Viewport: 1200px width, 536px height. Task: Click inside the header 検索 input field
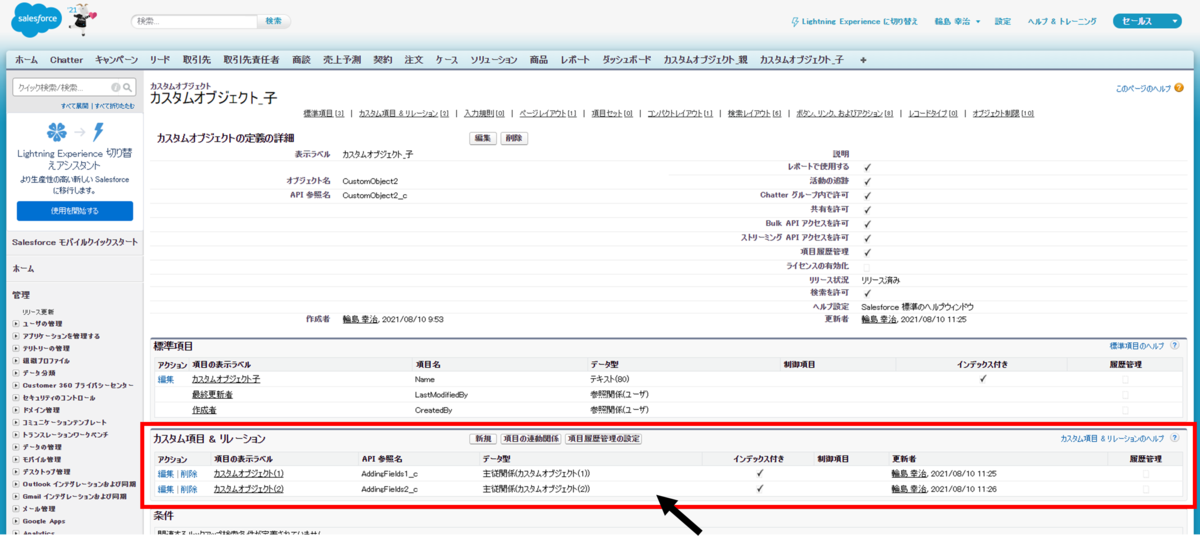click(194, 21)
